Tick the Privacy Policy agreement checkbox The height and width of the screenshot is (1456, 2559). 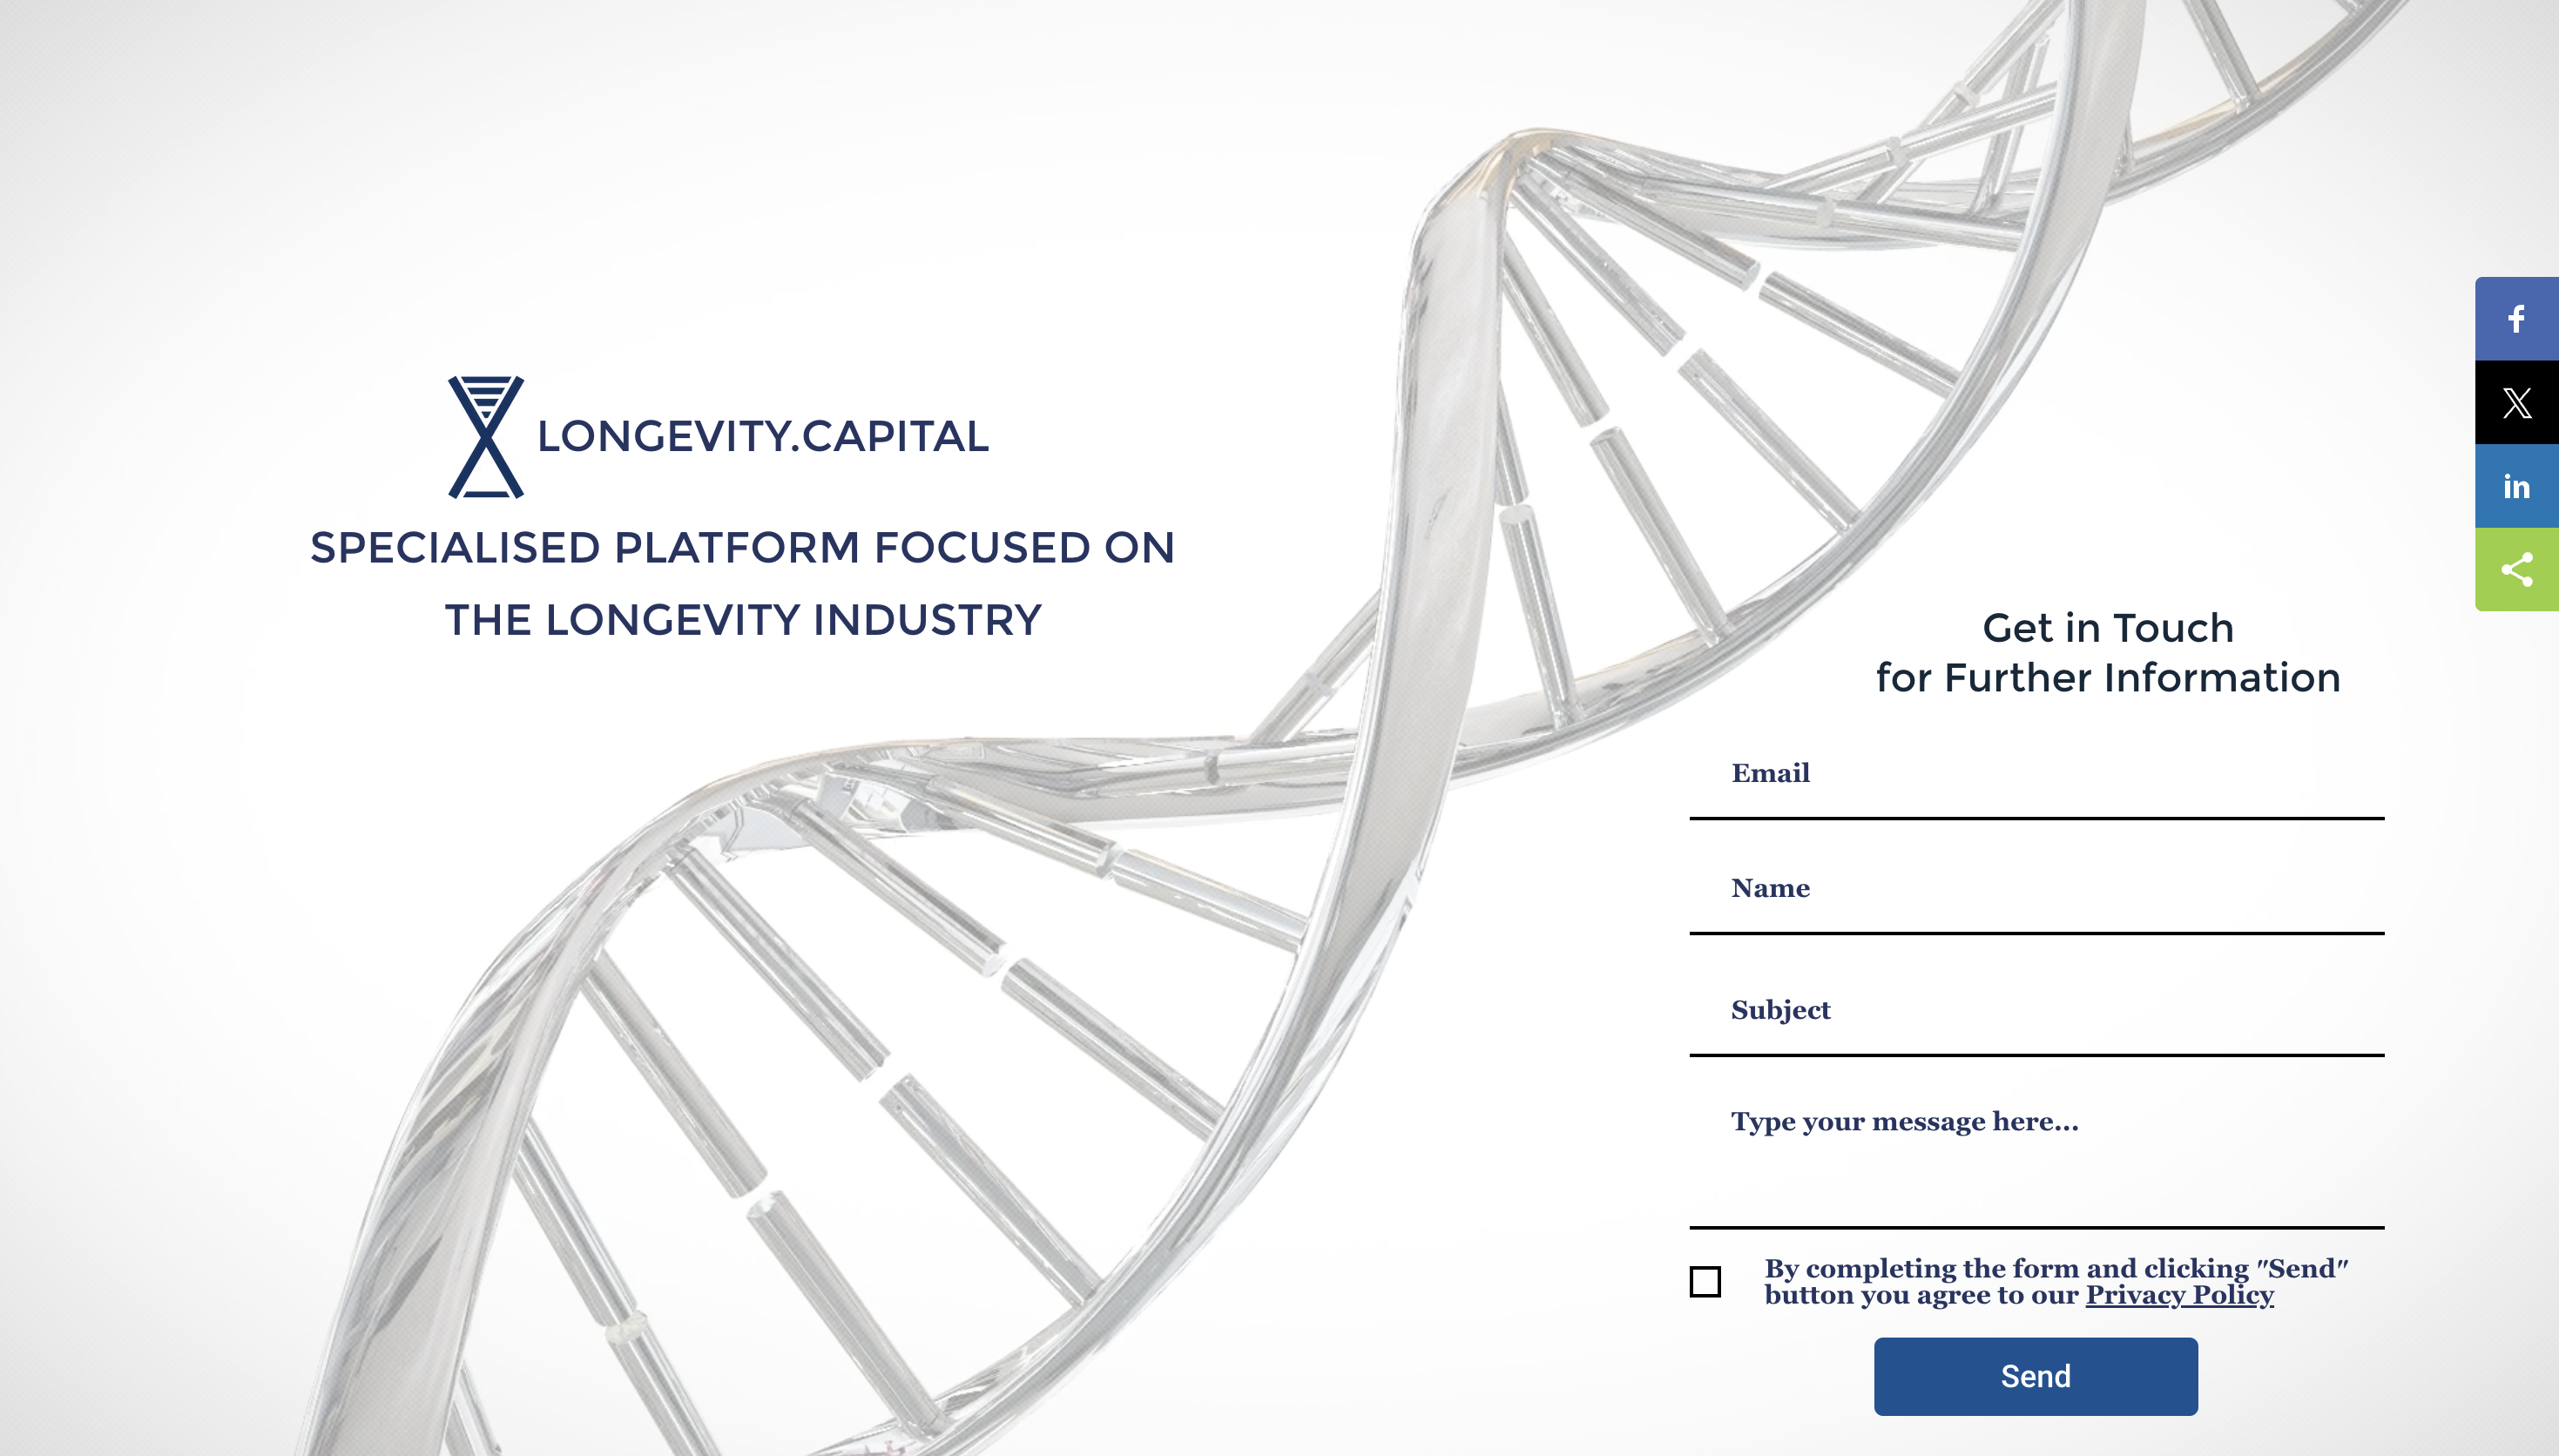[x=1705, y=1281]
